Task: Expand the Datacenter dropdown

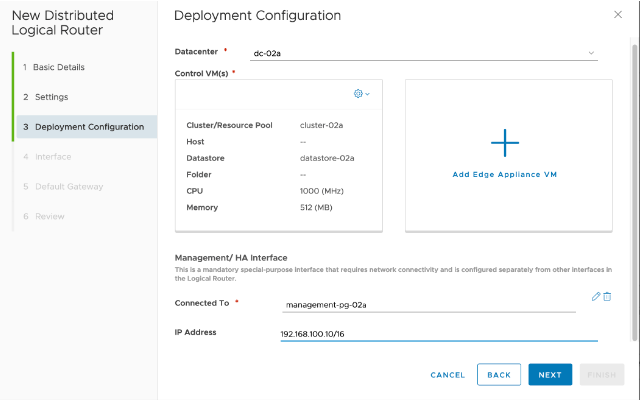Action: (591, 52)
